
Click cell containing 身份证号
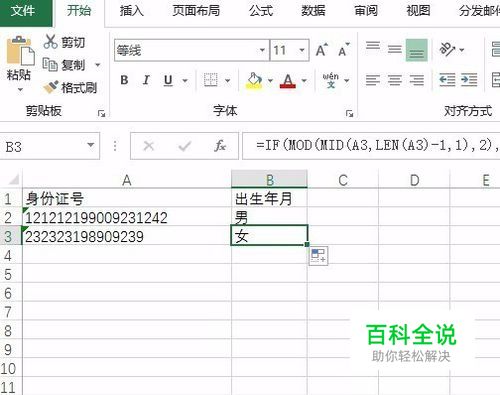point(127,199)
